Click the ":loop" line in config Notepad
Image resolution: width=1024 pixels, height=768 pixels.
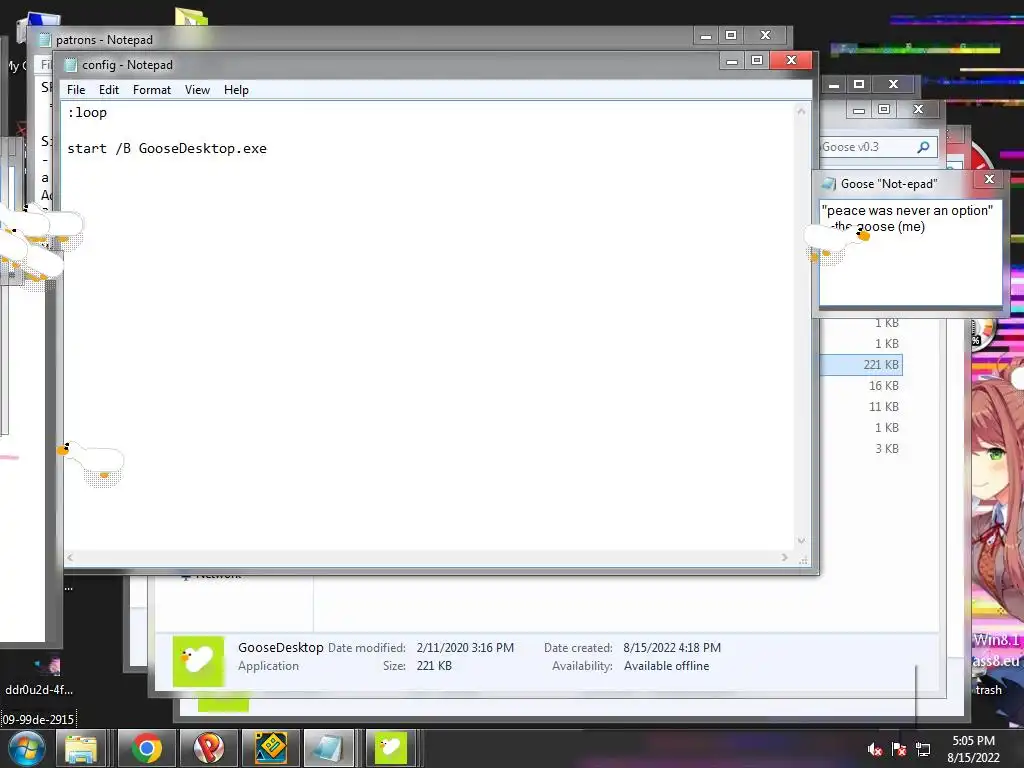coord(87,112)
